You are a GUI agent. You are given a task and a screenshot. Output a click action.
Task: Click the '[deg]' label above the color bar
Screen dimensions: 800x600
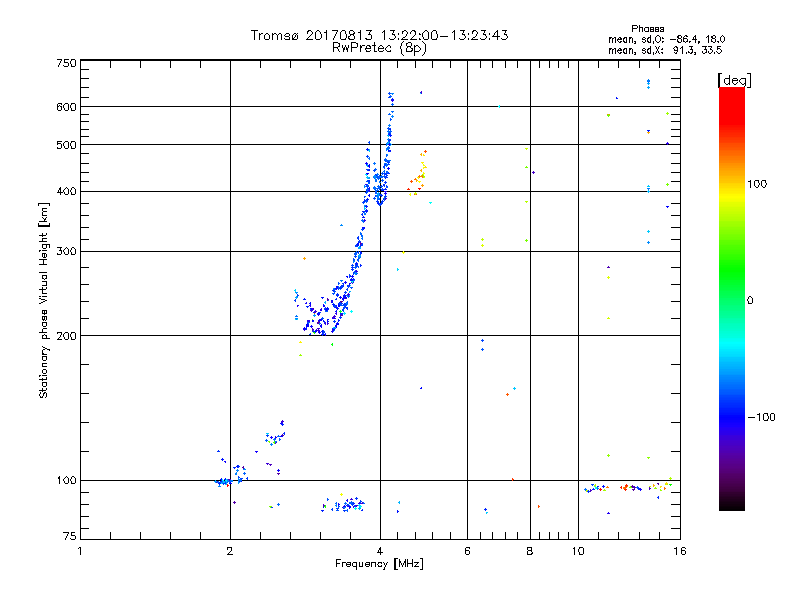[x=734, y=80]
